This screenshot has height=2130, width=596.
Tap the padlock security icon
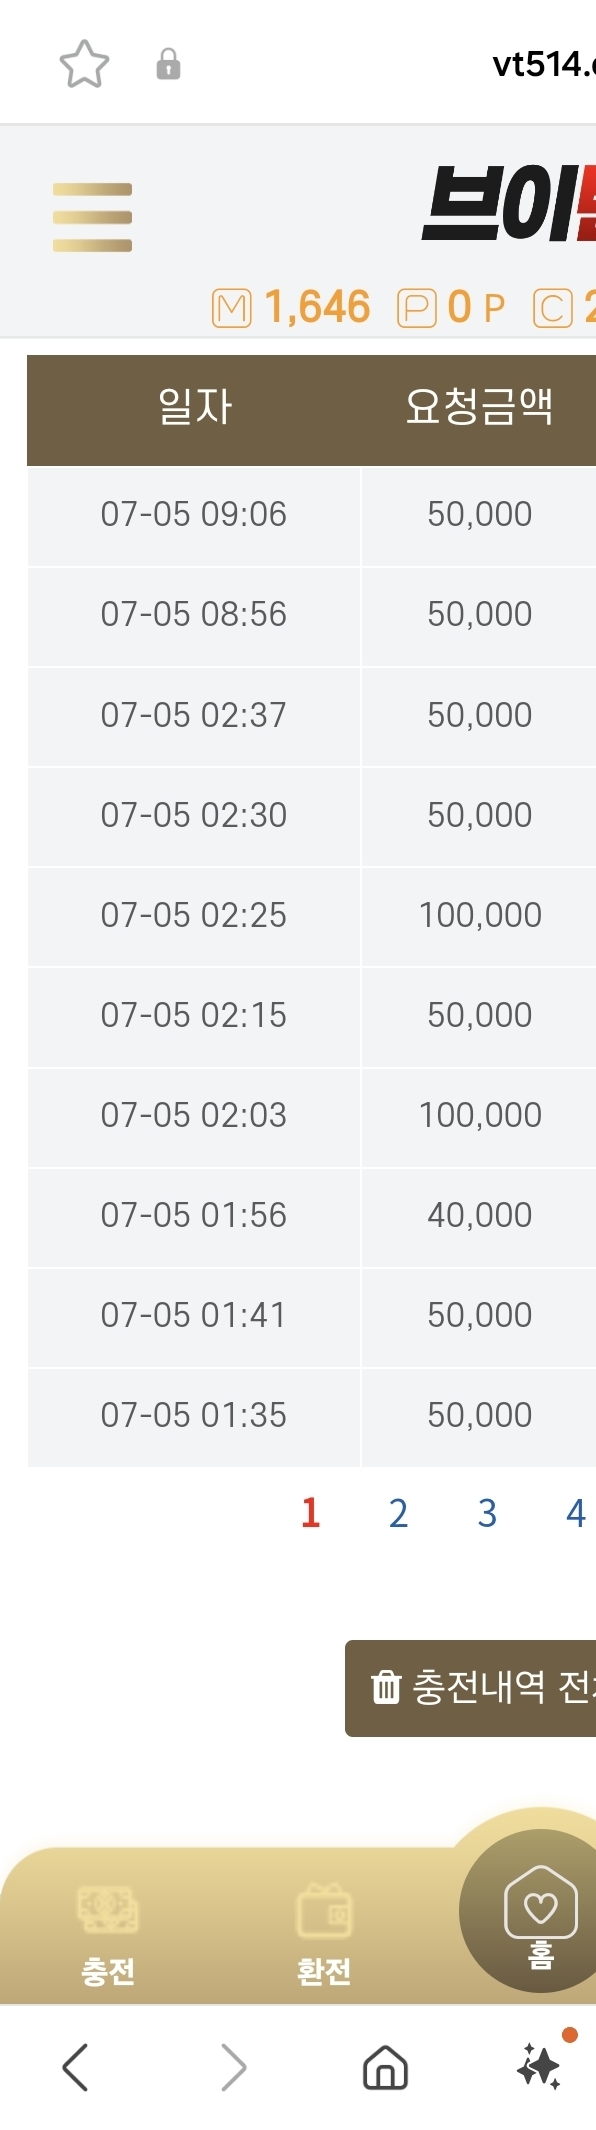click(168, 64)
